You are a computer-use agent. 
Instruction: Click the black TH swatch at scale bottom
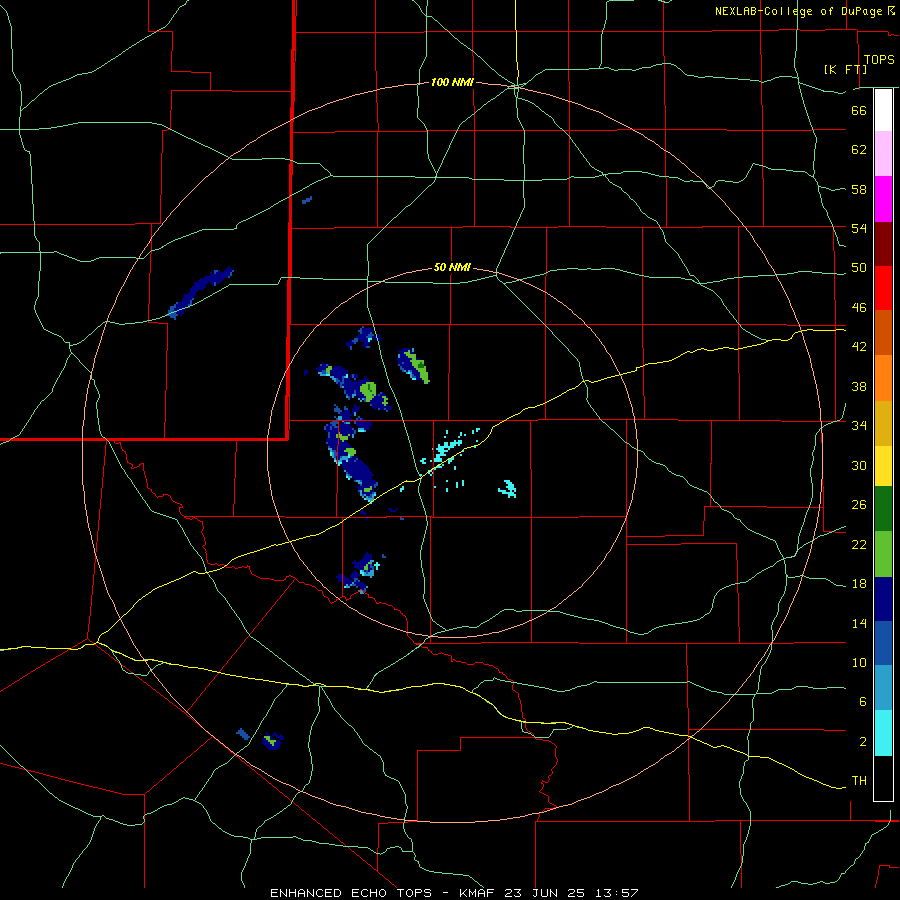(x=883, y=778)
